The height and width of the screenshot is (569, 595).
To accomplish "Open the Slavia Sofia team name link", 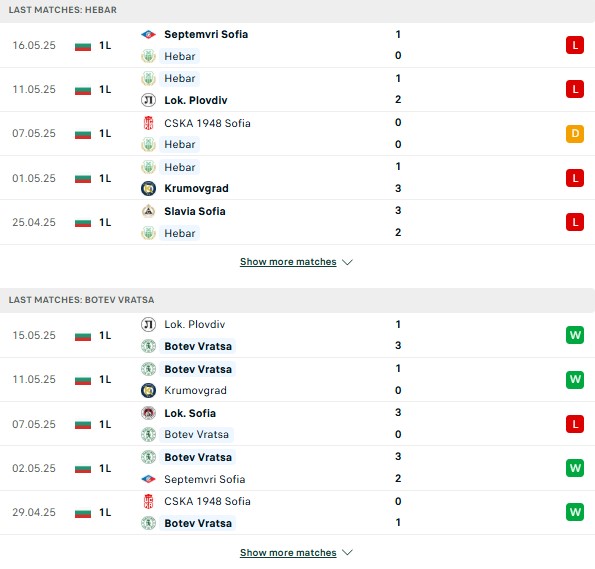I will 195,211.
